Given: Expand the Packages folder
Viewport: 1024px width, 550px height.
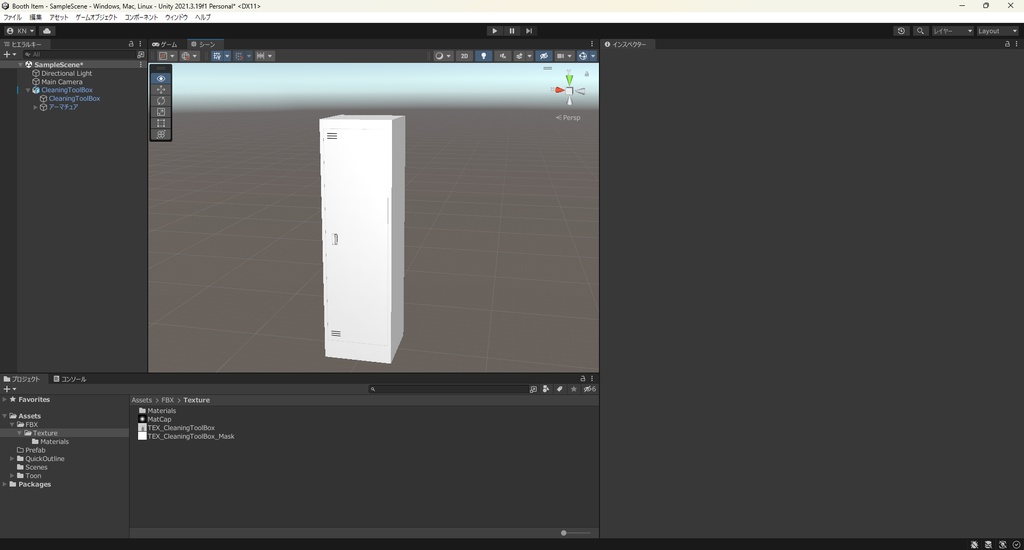Looking at the screenshot, I should [x=5, y=484].
